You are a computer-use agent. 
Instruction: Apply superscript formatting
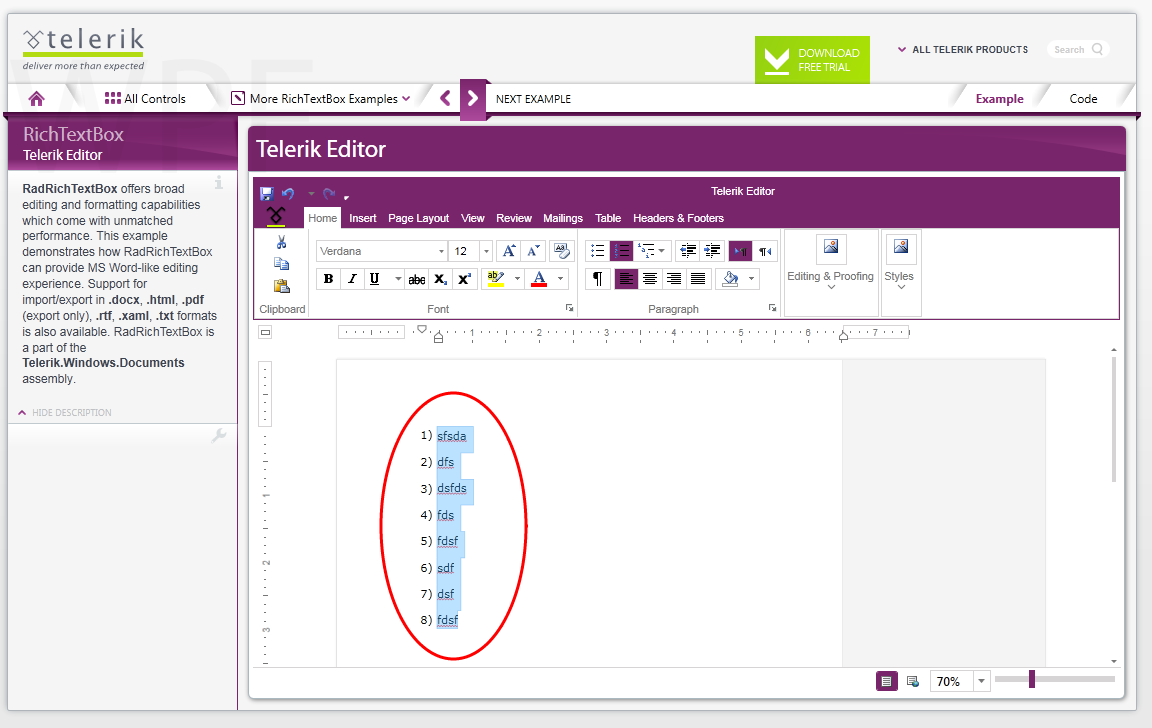tap(464, 279)
